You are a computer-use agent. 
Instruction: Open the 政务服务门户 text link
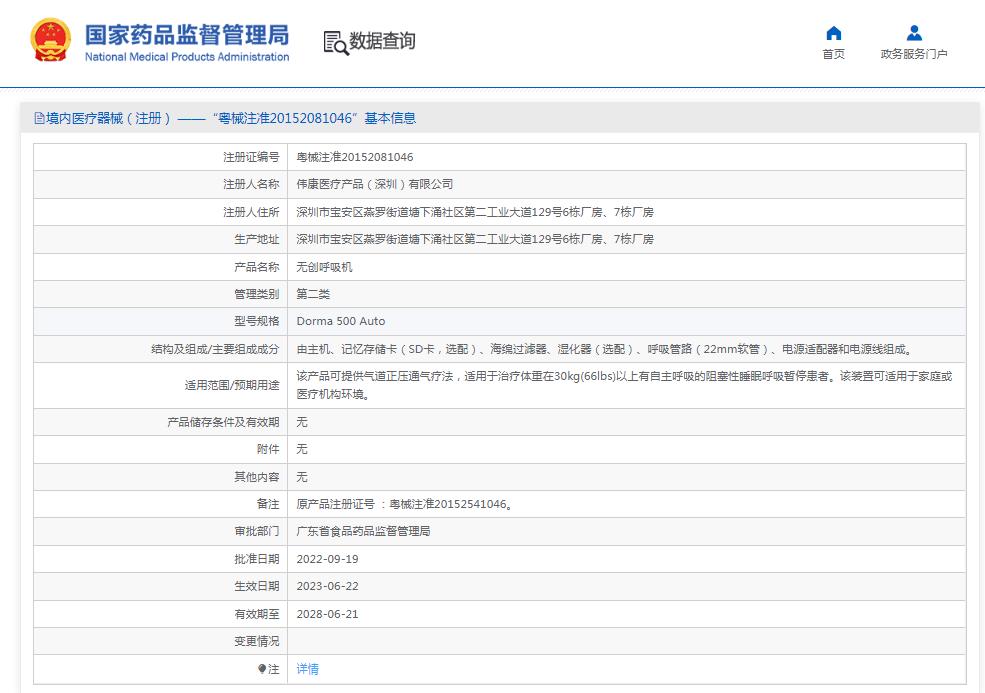pos(913,54)
